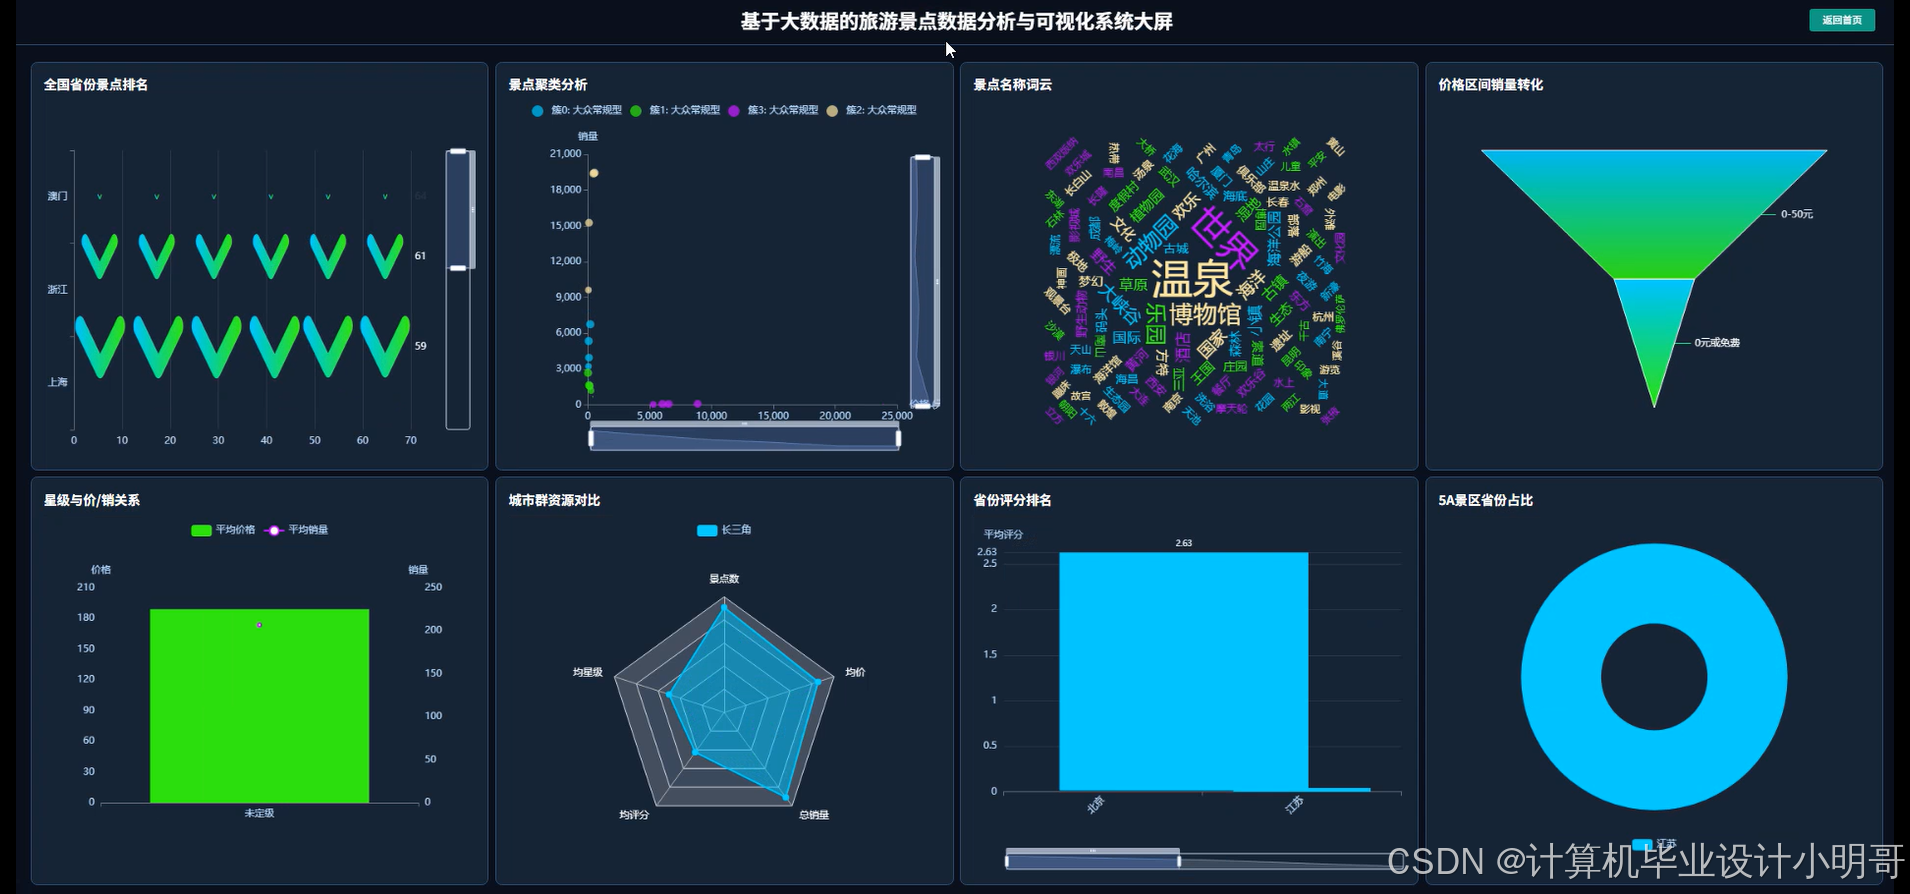This screenshot has height=894, width=1910.
Task: Click top handle of province ranking zoom slider
Action: click(458, 151)
